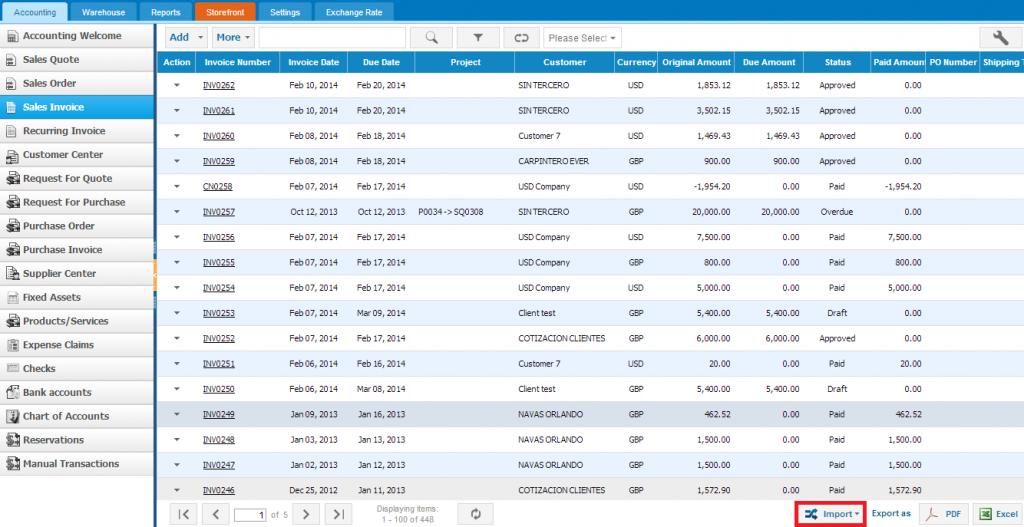The height and width of the screenshot is (527, 1024).
Task: Expand action menu for INV0261
Action: 176,110
